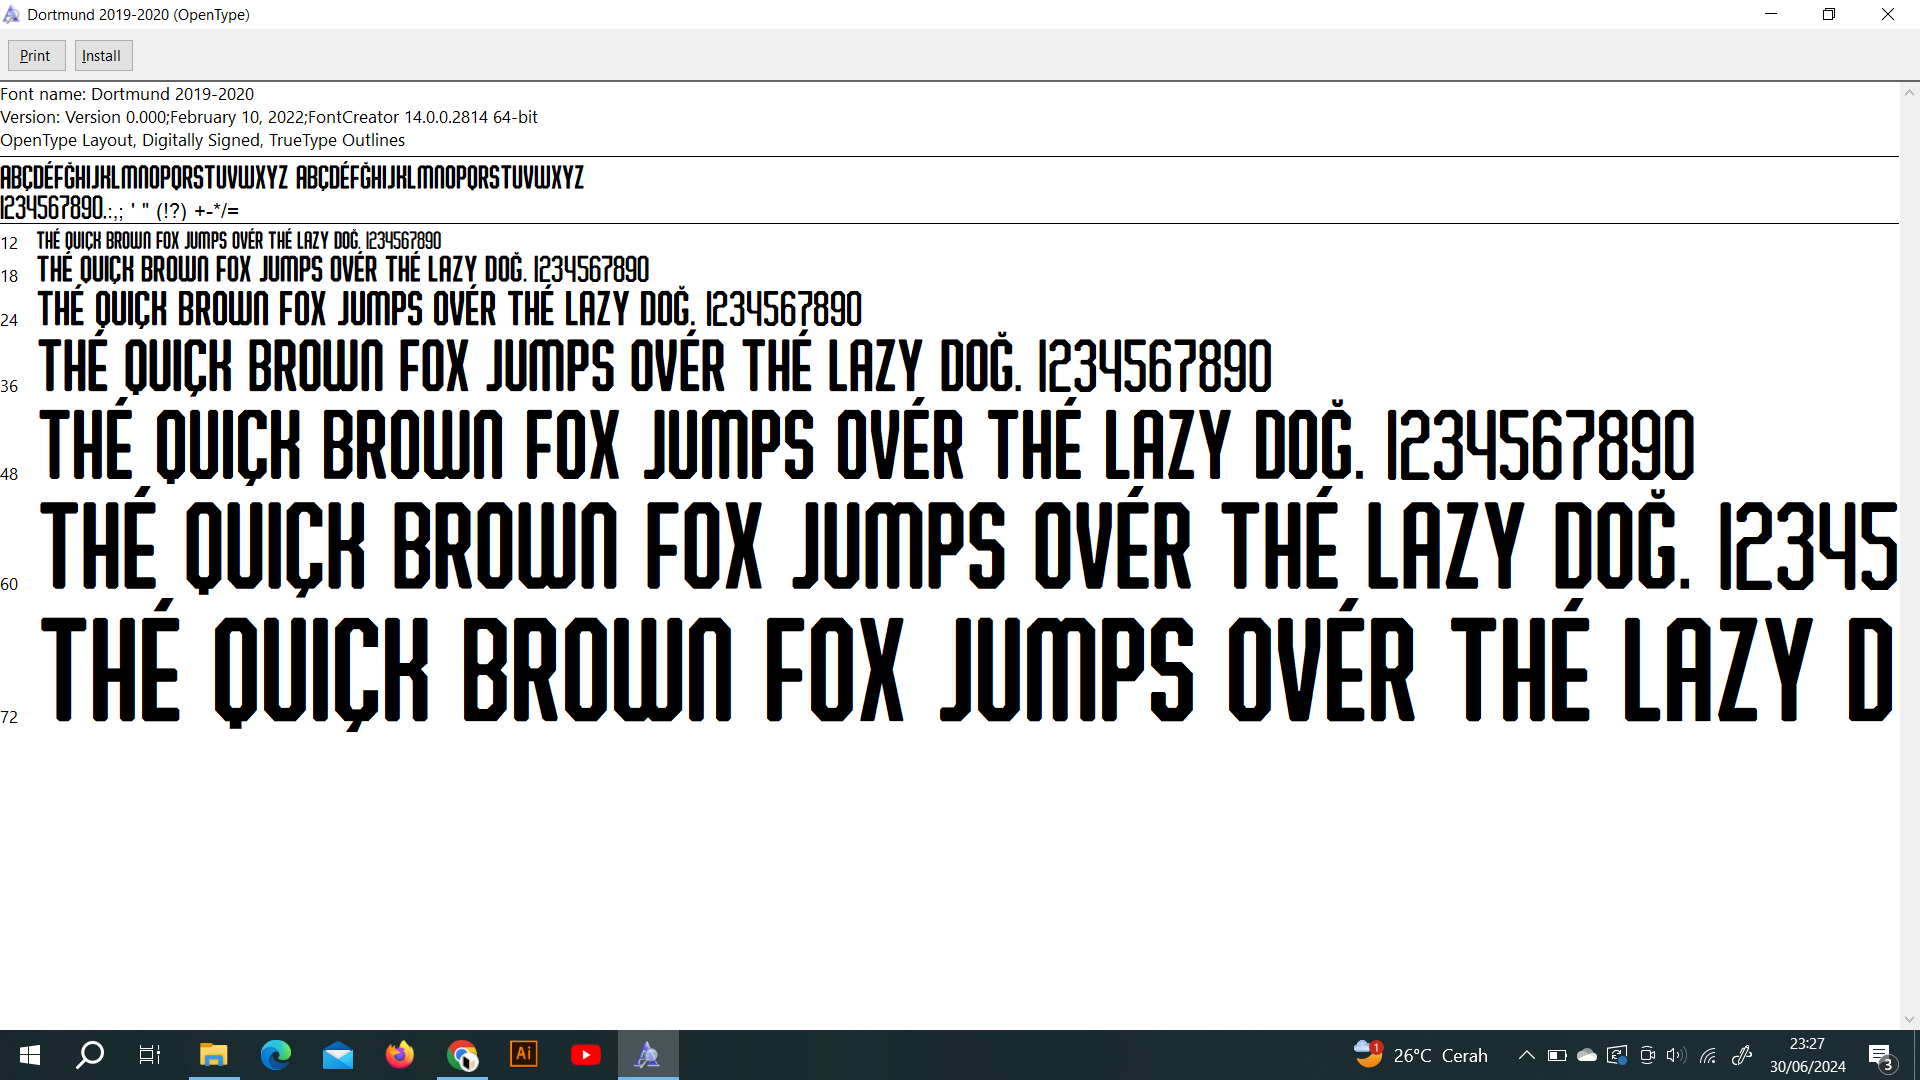Open the Wi-Fi network flyout
Image resolution: width=1920 pixels, height=1080 pixels.
click(1708, 1055)
